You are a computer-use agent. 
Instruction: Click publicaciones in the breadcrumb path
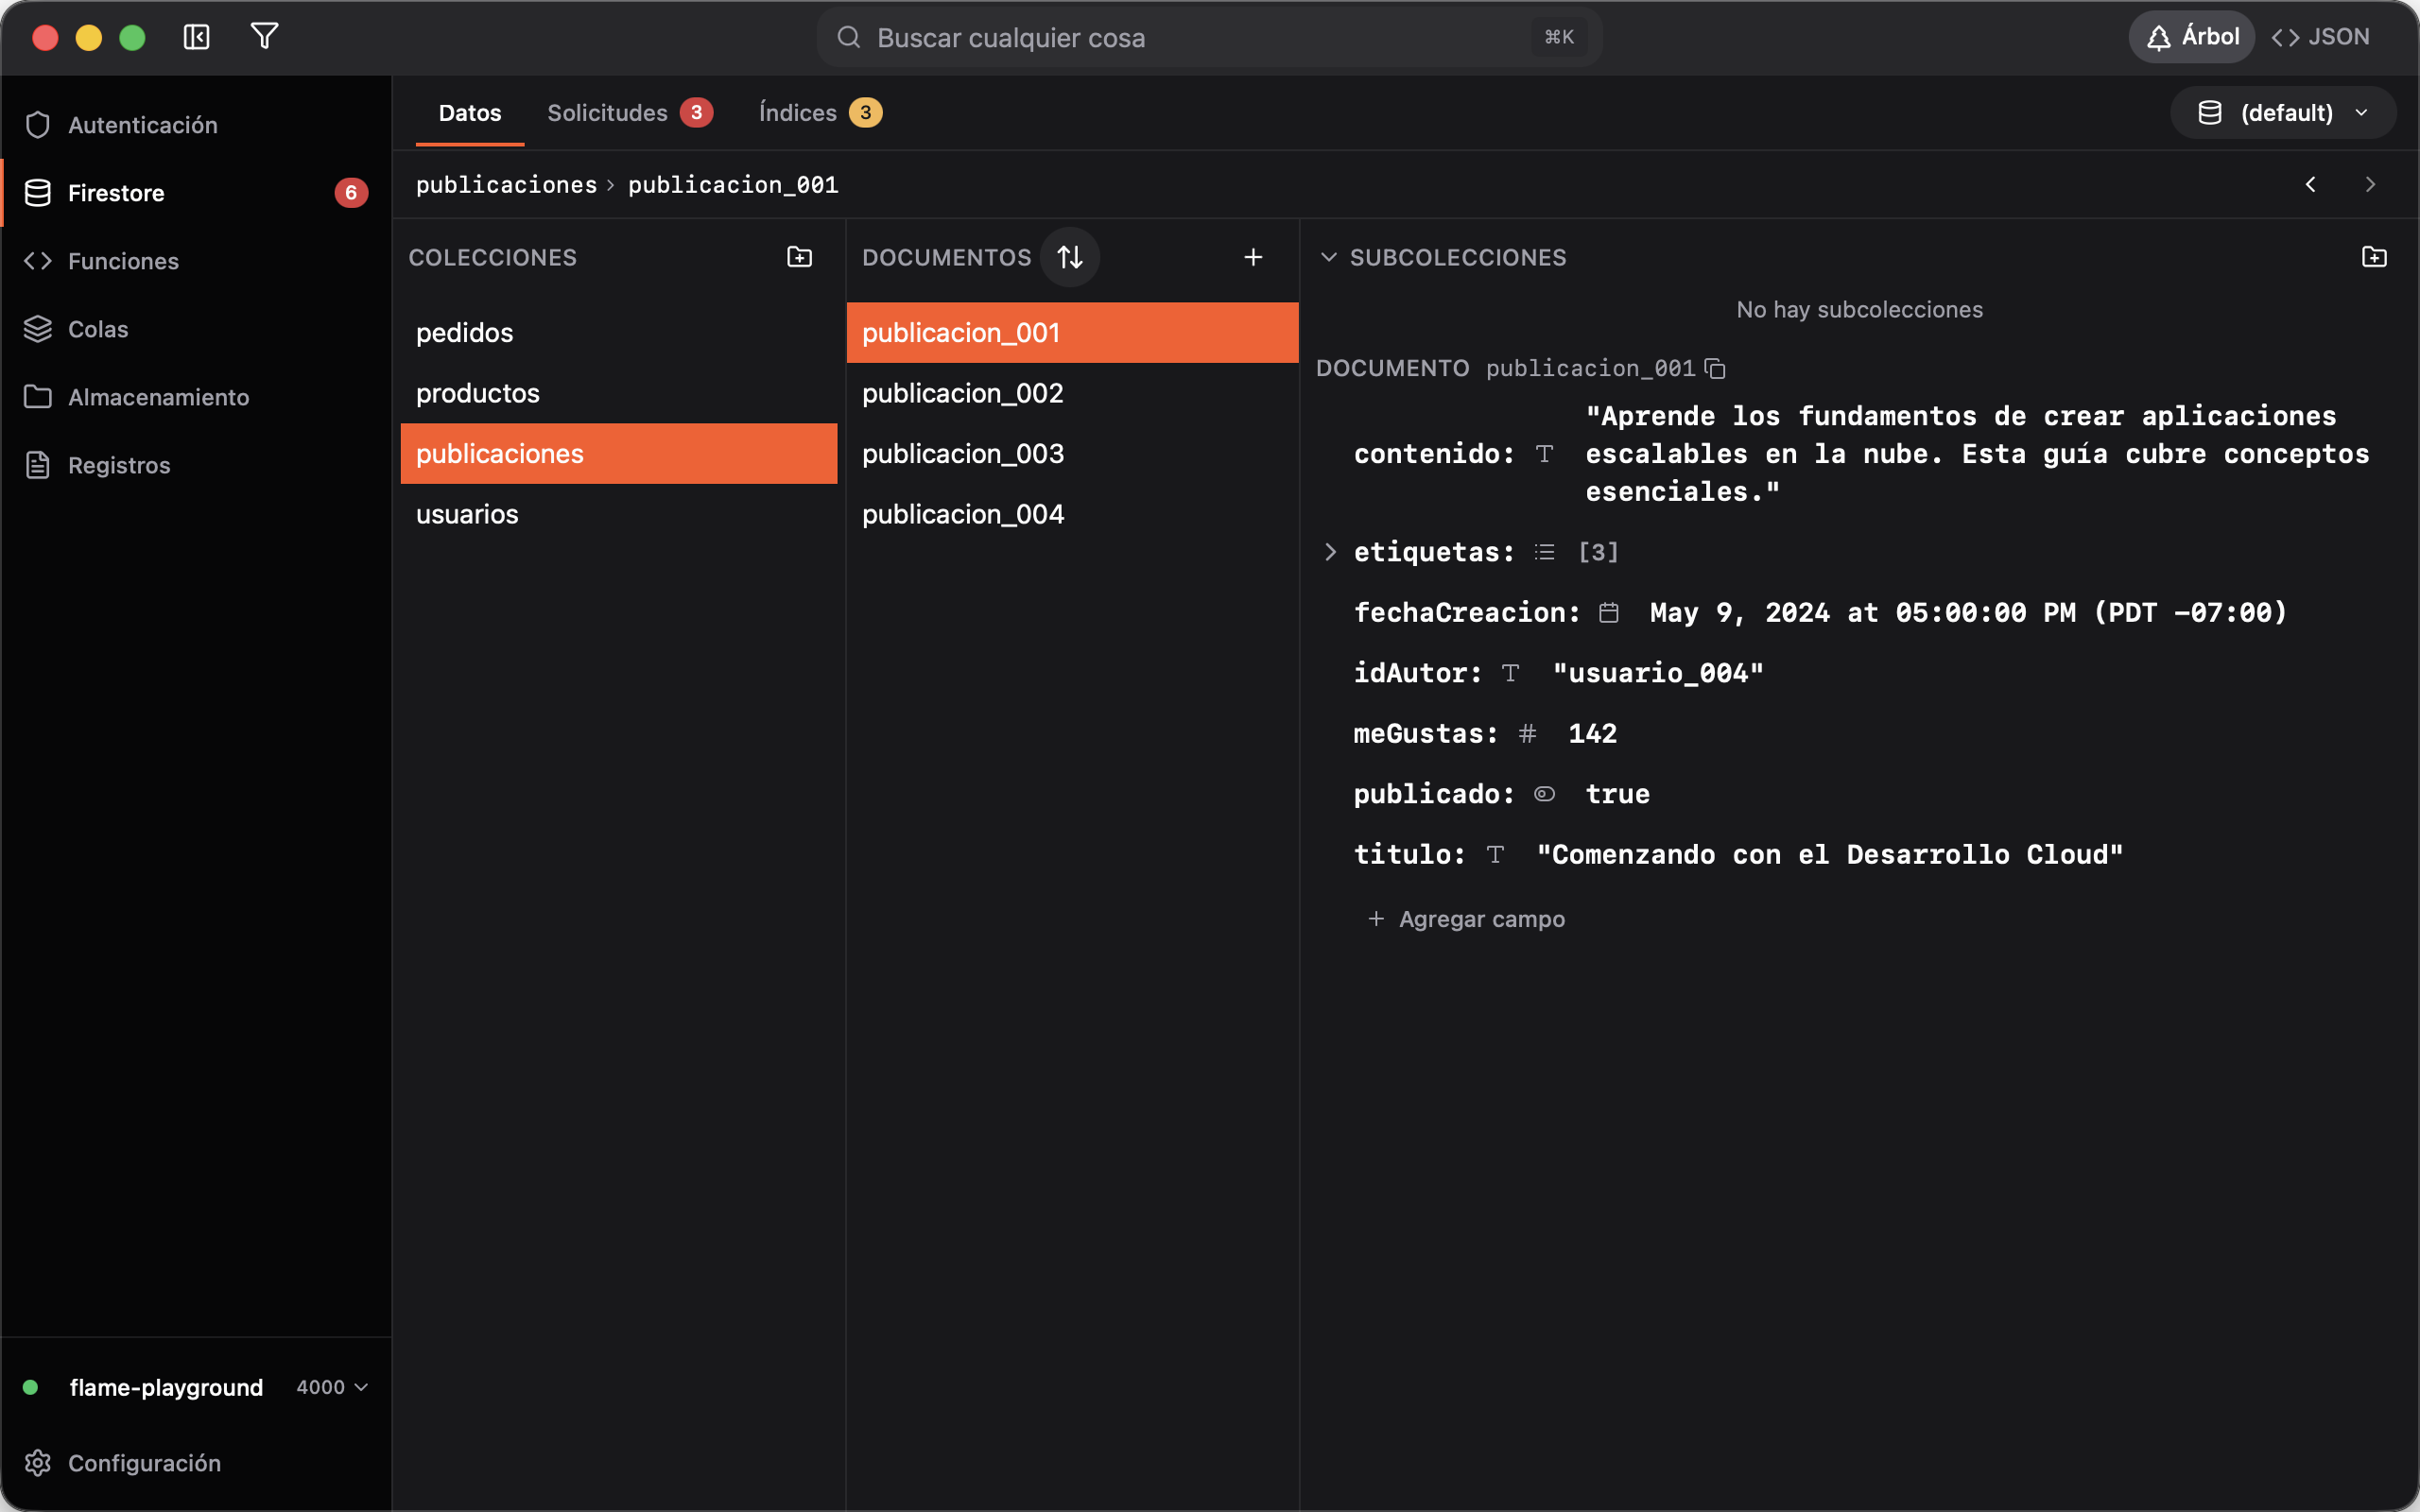click(506, 184)
